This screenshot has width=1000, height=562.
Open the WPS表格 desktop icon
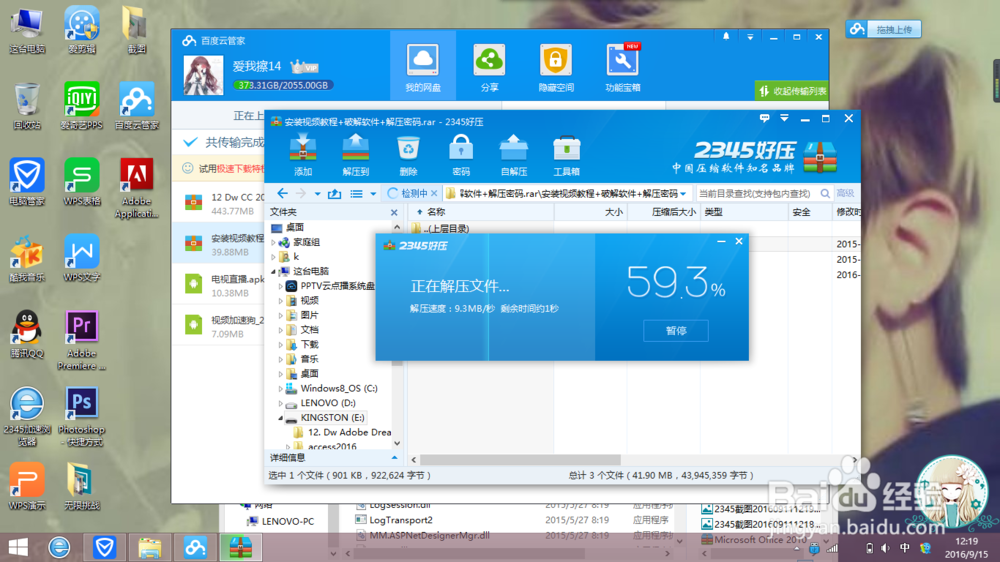[x=82, y=182]
